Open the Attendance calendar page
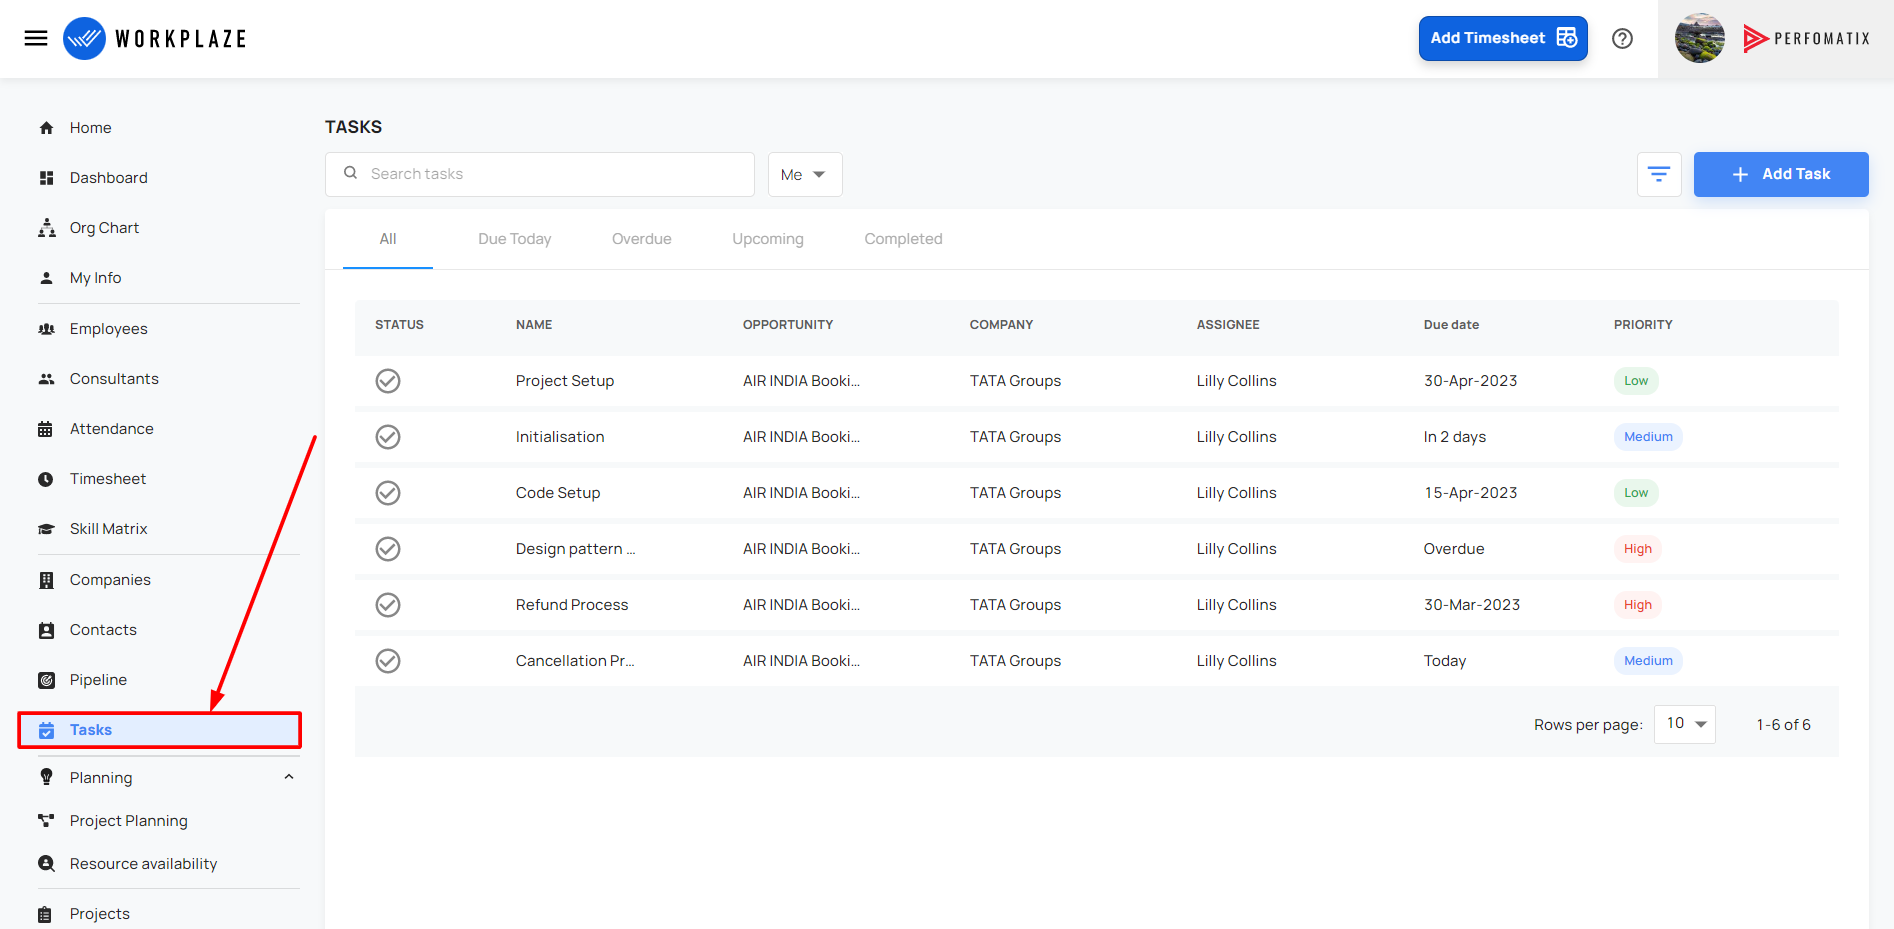This screenshot has height=929, width=1894. coord(111,429)
